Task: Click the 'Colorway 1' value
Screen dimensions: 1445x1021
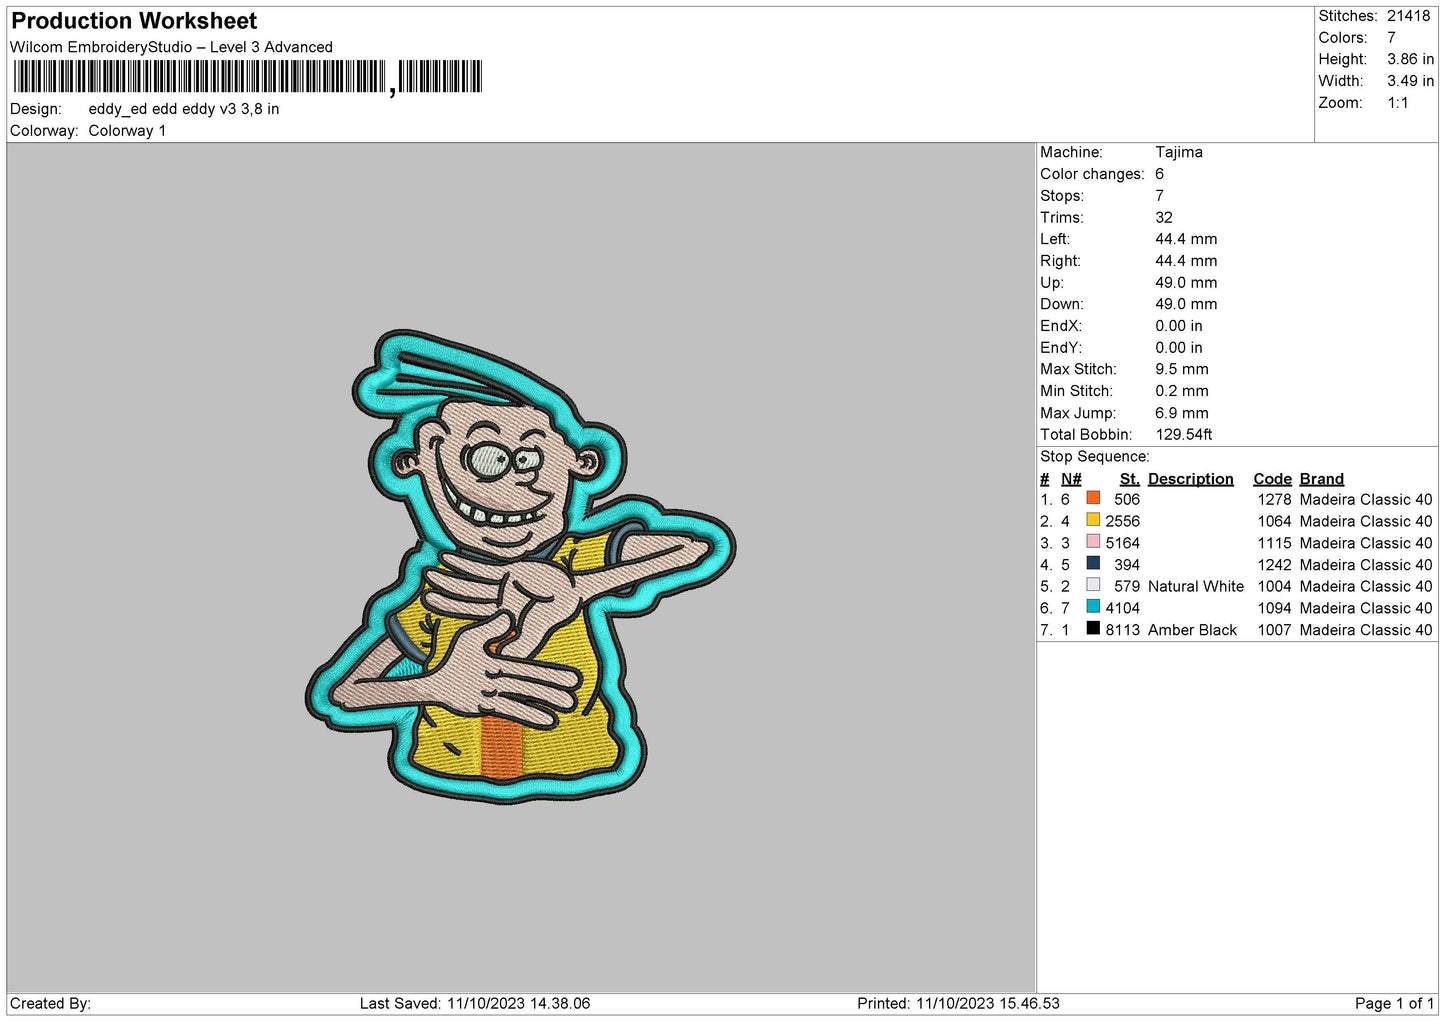Action: (127, 131)
